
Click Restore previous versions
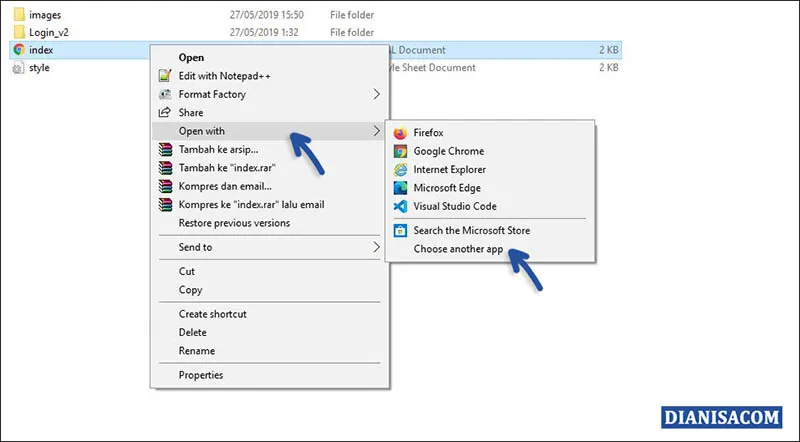click(x=270, y=223)
